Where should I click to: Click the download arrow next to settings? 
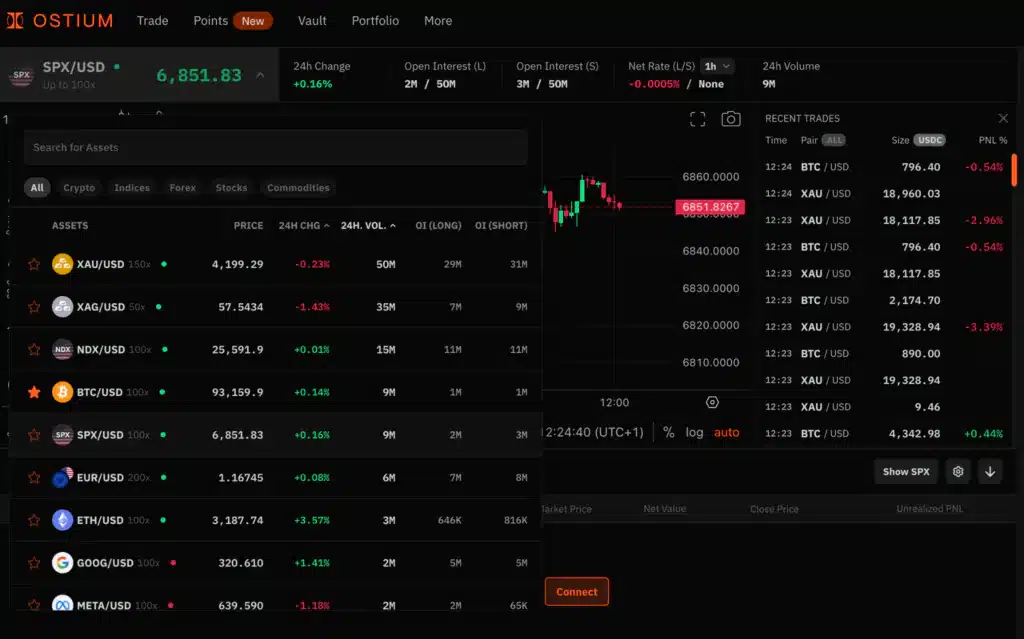990,470
